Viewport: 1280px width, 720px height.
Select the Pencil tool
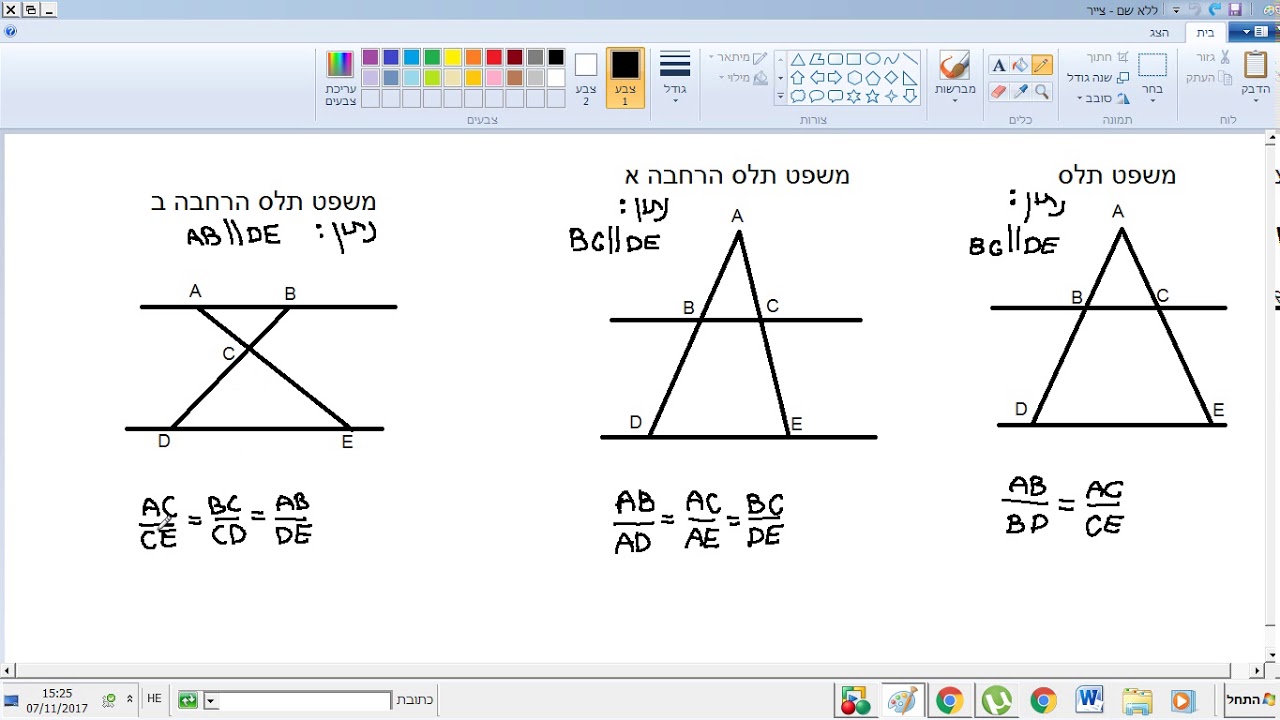(x=1041, y=65)
